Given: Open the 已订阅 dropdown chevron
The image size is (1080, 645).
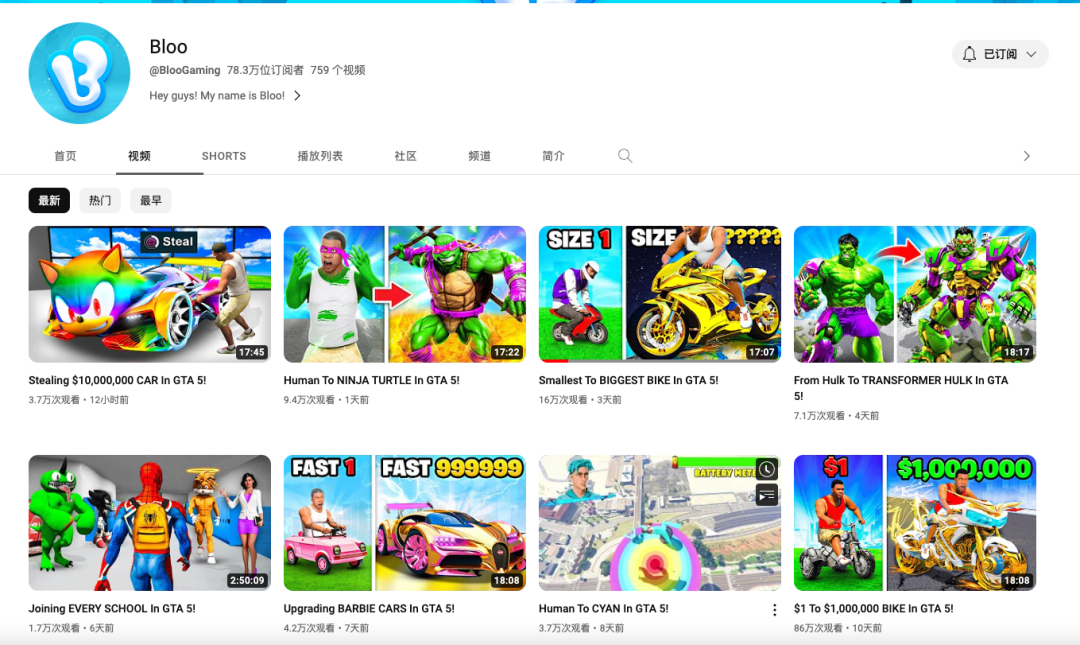Looking at the screenshot, I should point(1030,54).
